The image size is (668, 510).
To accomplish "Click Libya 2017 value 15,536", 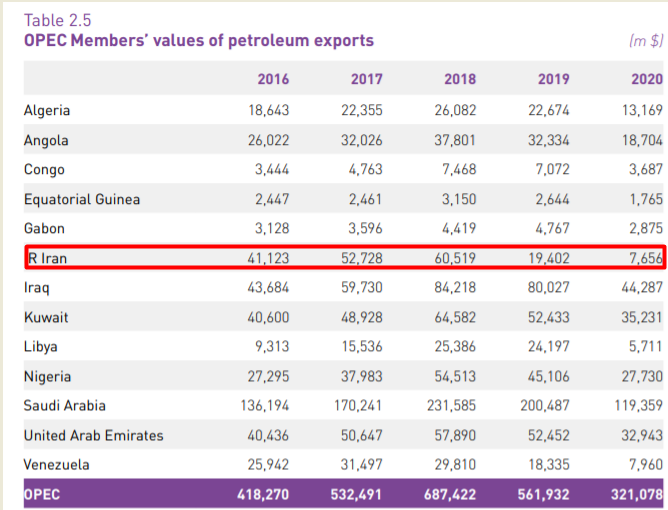I will click(362, 346).
